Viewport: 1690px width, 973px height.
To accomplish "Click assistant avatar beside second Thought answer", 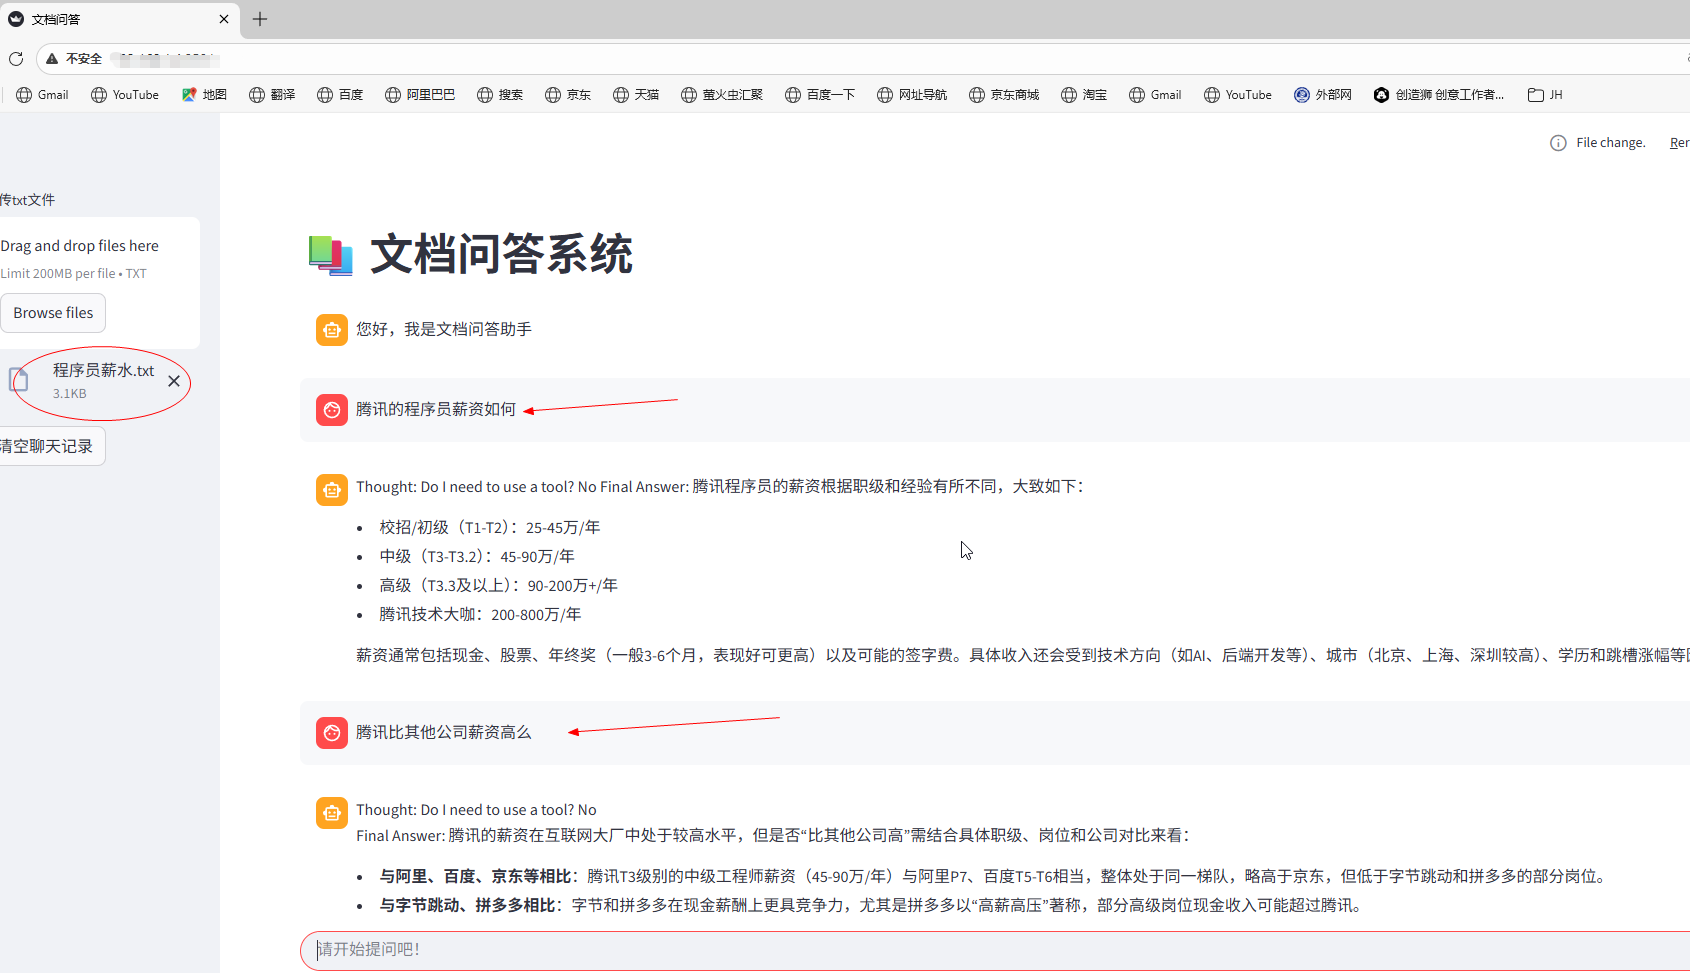I will [x=332, y=813].
